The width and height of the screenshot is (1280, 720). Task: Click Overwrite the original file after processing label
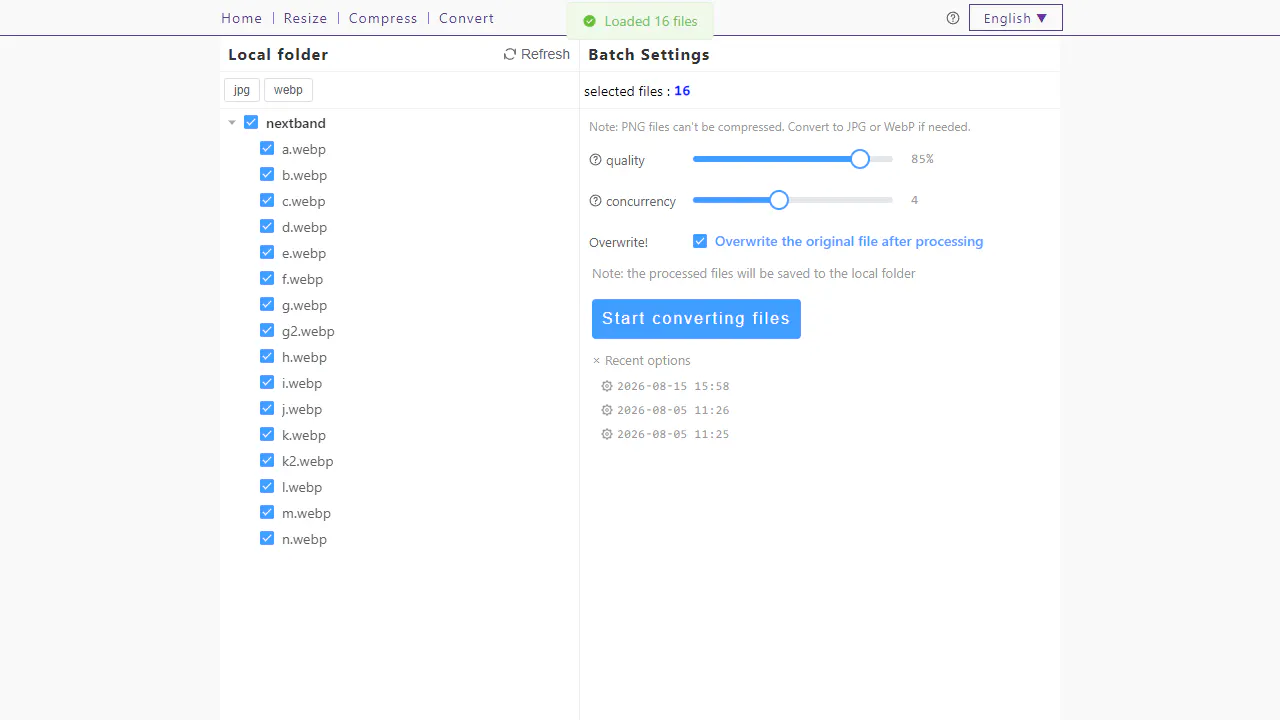(849, 241)
